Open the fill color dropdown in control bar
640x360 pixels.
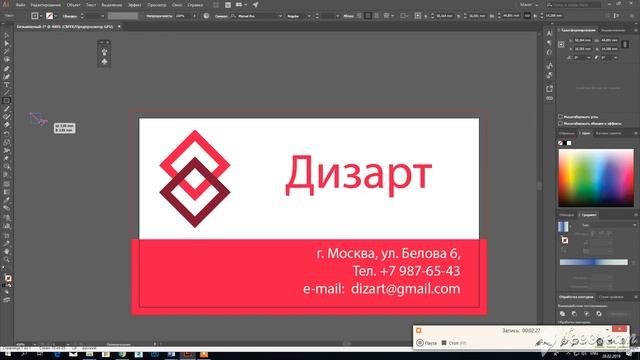(x=41, y=16)
